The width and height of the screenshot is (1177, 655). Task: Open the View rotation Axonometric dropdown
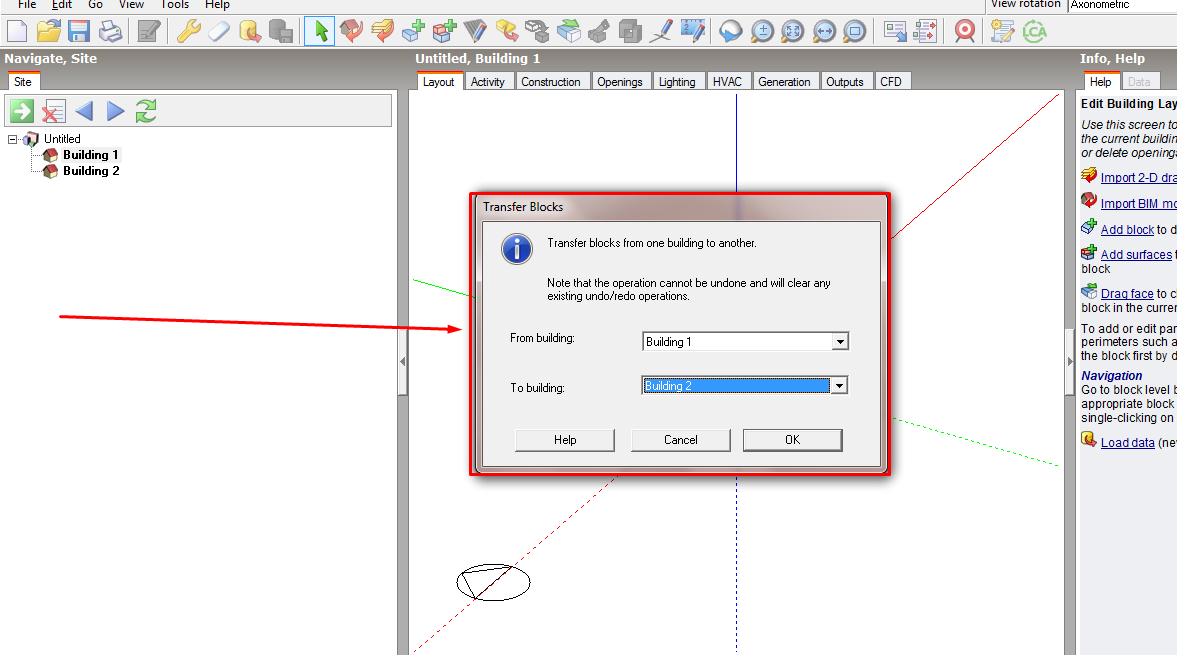tap(1123, 5)
